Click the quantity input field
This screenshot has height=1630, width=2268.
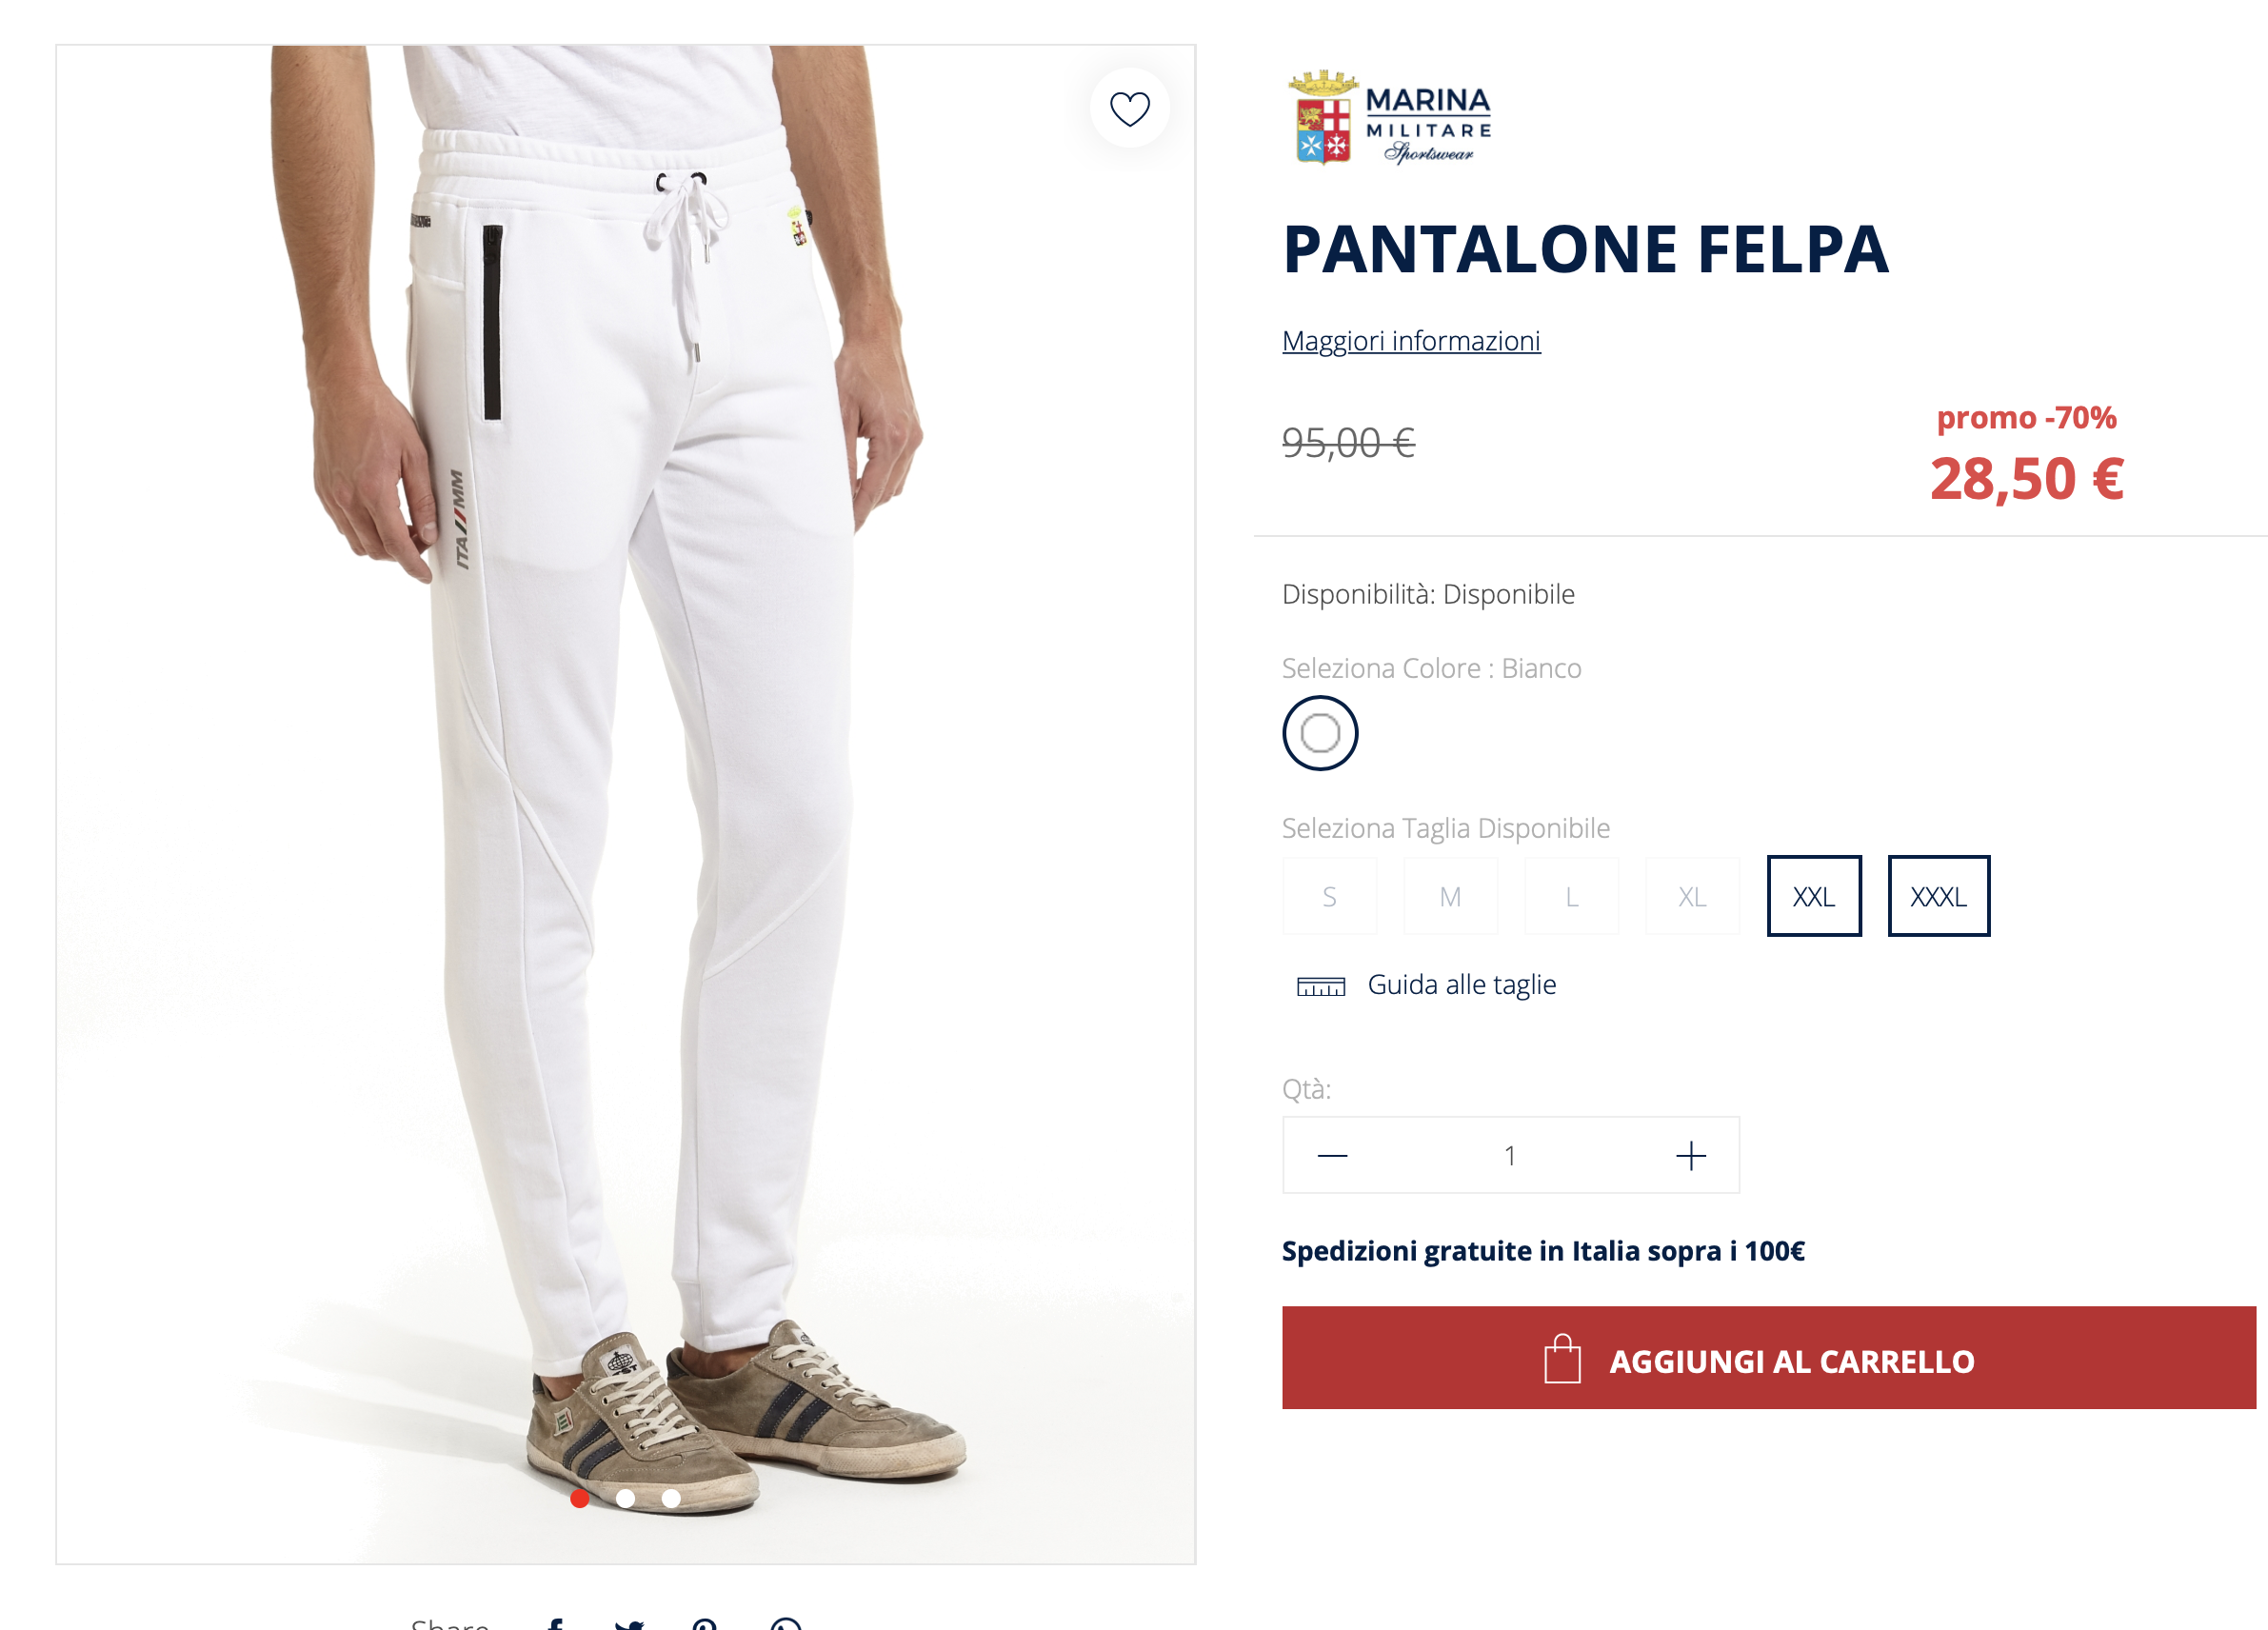[x=1509, y=1155]
